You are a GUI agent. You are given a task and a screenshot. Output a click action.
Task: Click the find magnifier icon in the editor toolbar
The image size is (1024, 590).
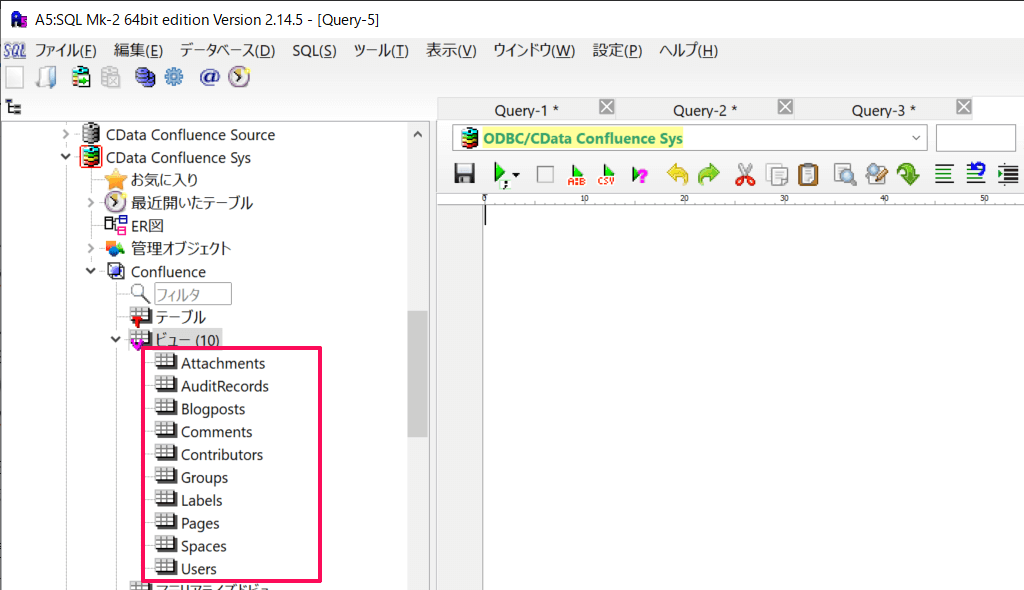(x=844, y=174)
